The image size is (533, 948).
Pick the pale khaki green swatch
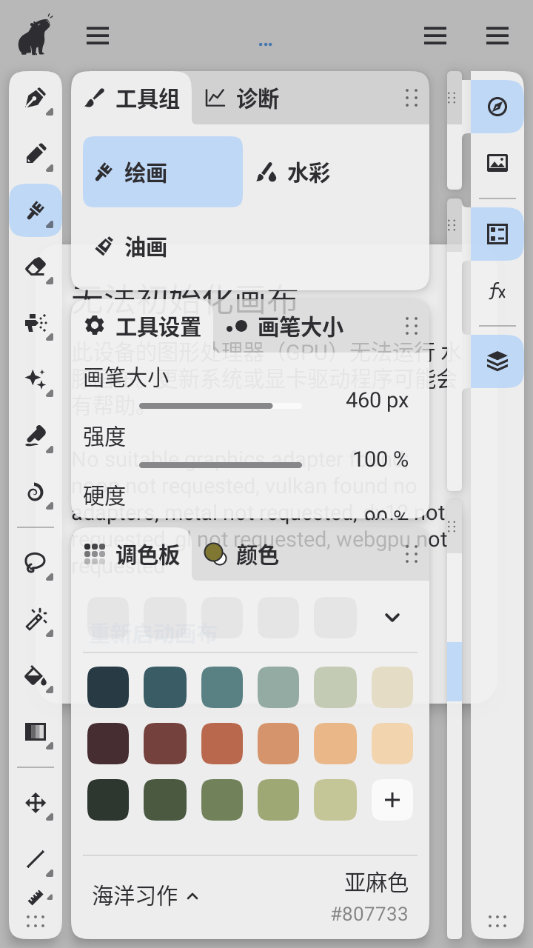tap(335, 800)
